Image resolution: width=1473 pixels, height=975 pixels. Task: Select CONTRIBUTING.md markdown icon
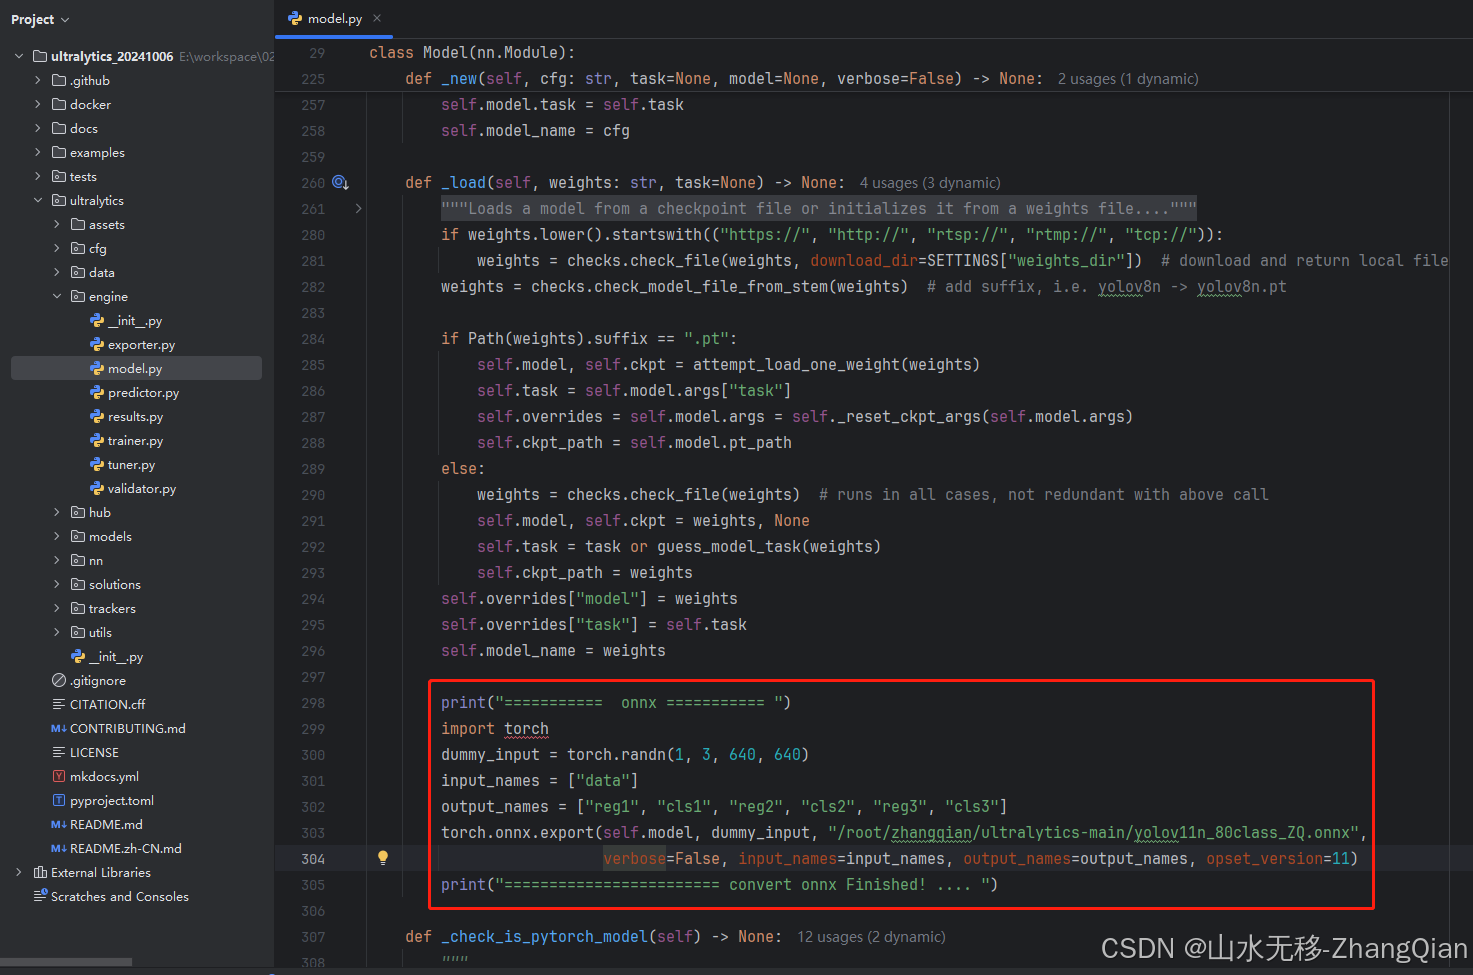click(59, 728)
